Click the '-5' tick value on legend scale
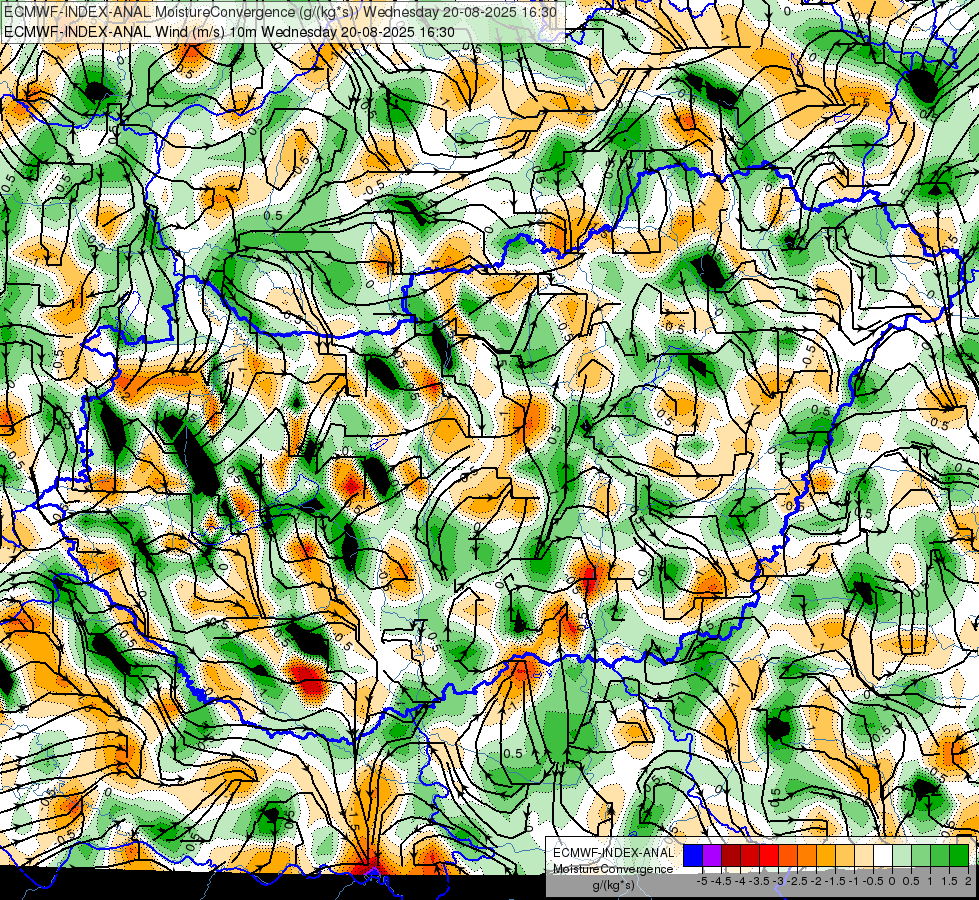Image resolution: width=979 pixels, height=900 pixels. point(702,881)
